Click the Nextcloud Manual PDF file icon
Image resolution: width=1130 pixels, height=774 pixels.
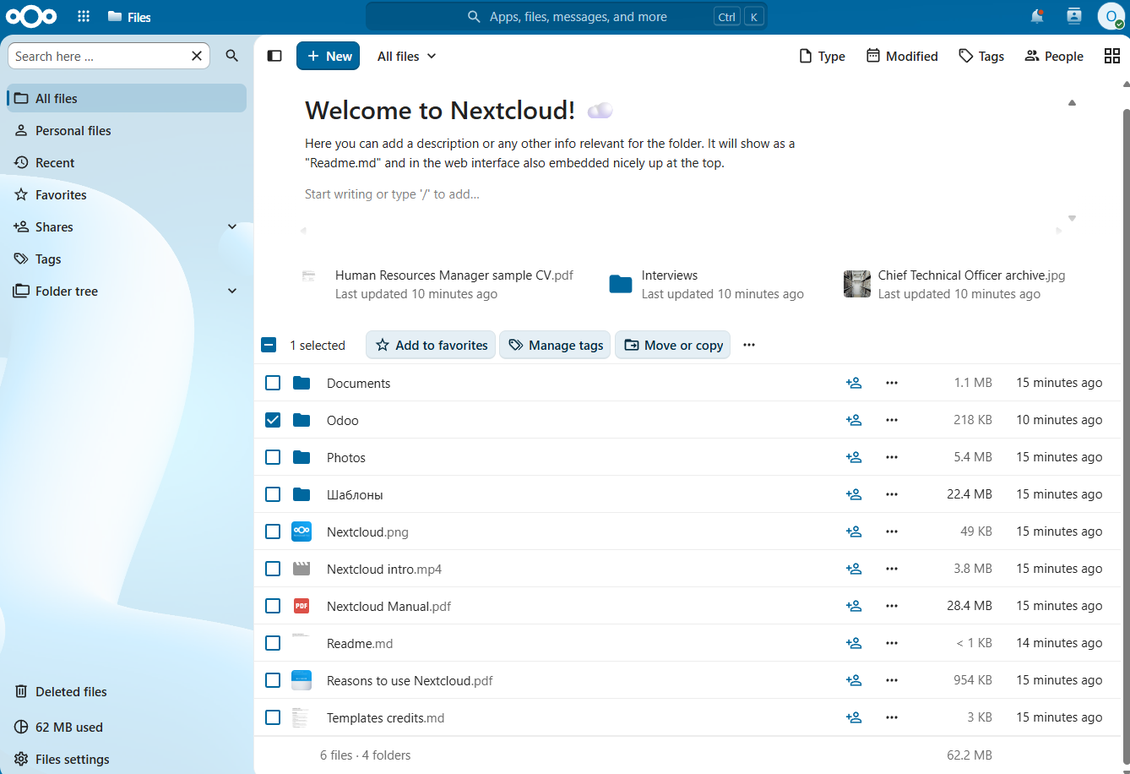point(301,606)
